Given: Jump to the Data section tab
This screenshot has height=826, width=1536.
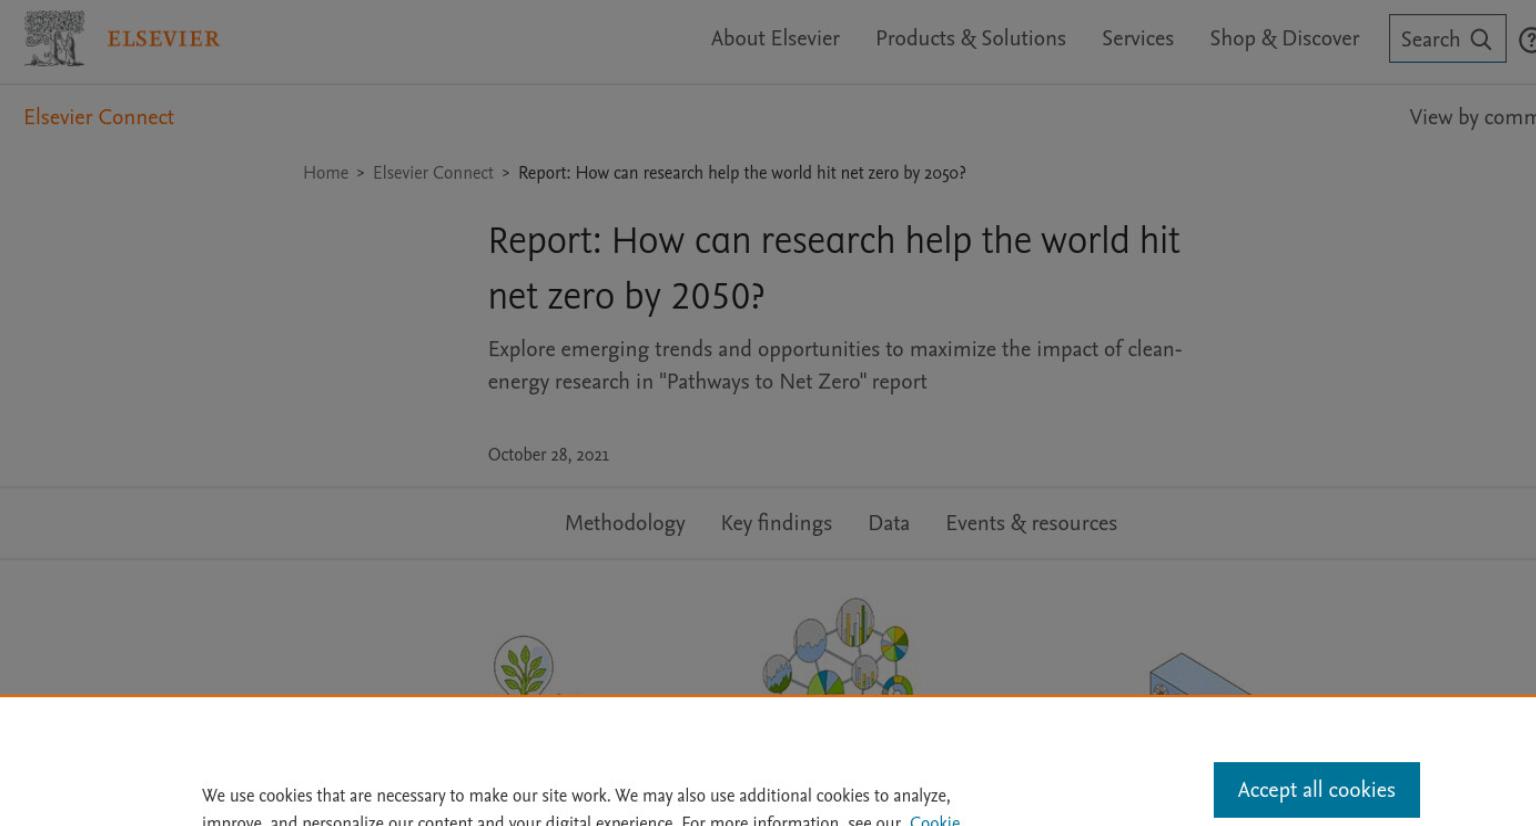Looking at the screenshot, I should pos(889,523).
